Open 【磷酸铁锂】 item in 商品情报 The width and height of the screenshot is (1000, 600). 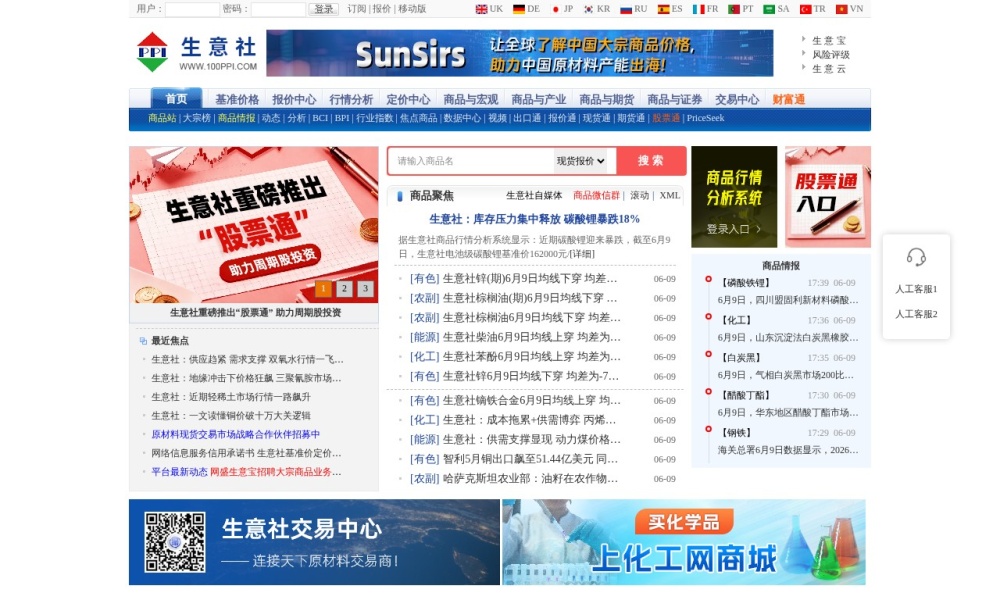(746, 283)
